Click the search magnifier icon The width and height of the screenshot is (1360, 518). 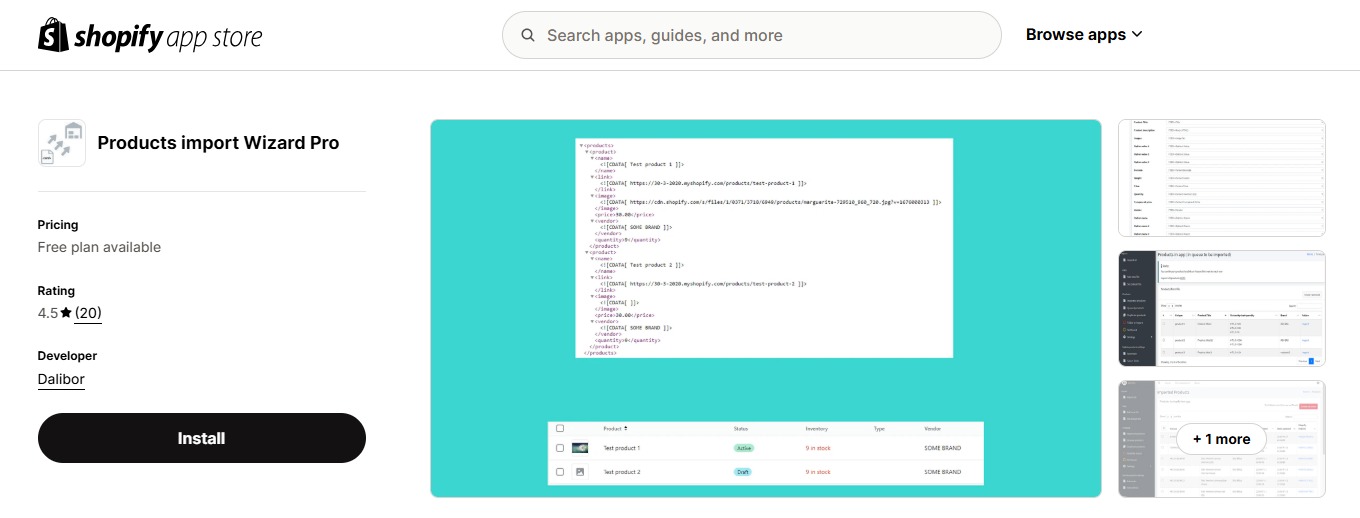click(528, 35)
